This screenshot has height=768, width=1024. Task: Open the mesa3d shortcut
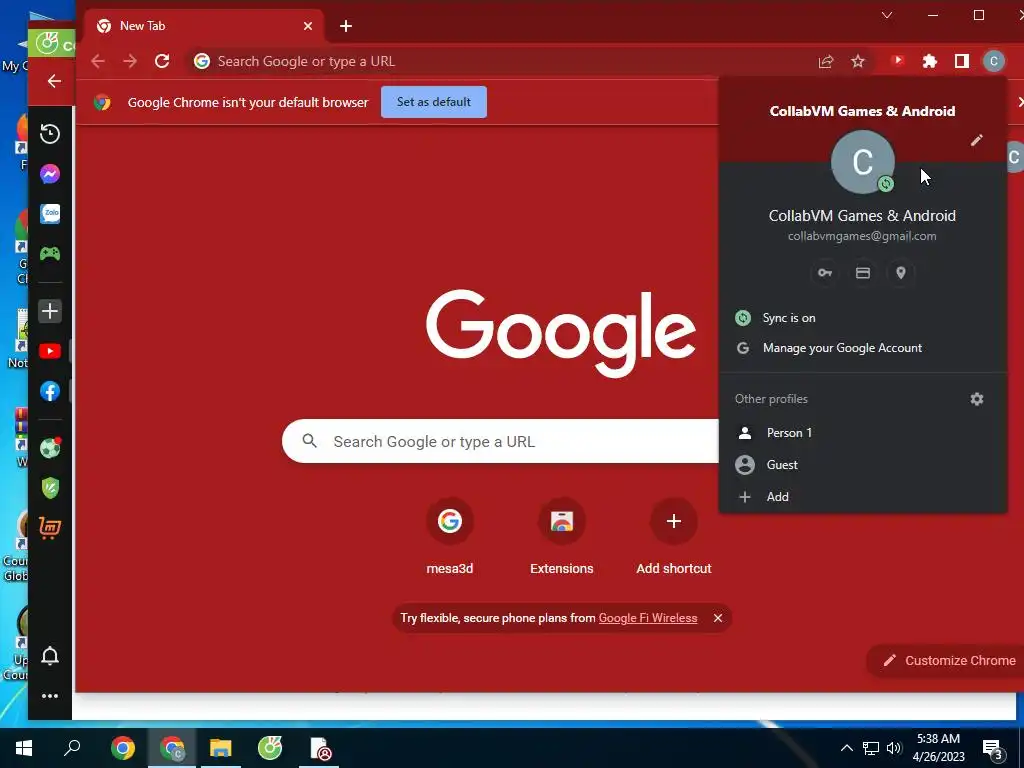[x=449, y=537]
